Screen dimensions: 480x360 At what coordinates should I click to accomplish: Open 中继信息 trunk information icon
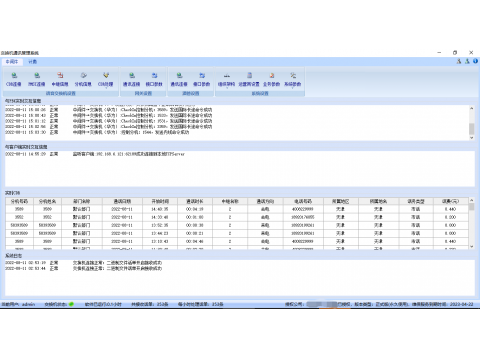click(x=60, y=80)
